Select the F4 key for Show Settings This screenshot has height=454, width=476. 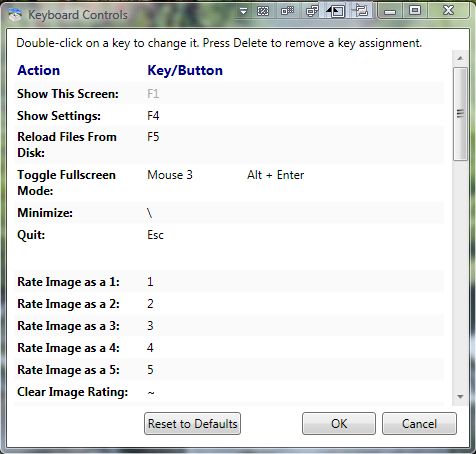tap(153, 116)
